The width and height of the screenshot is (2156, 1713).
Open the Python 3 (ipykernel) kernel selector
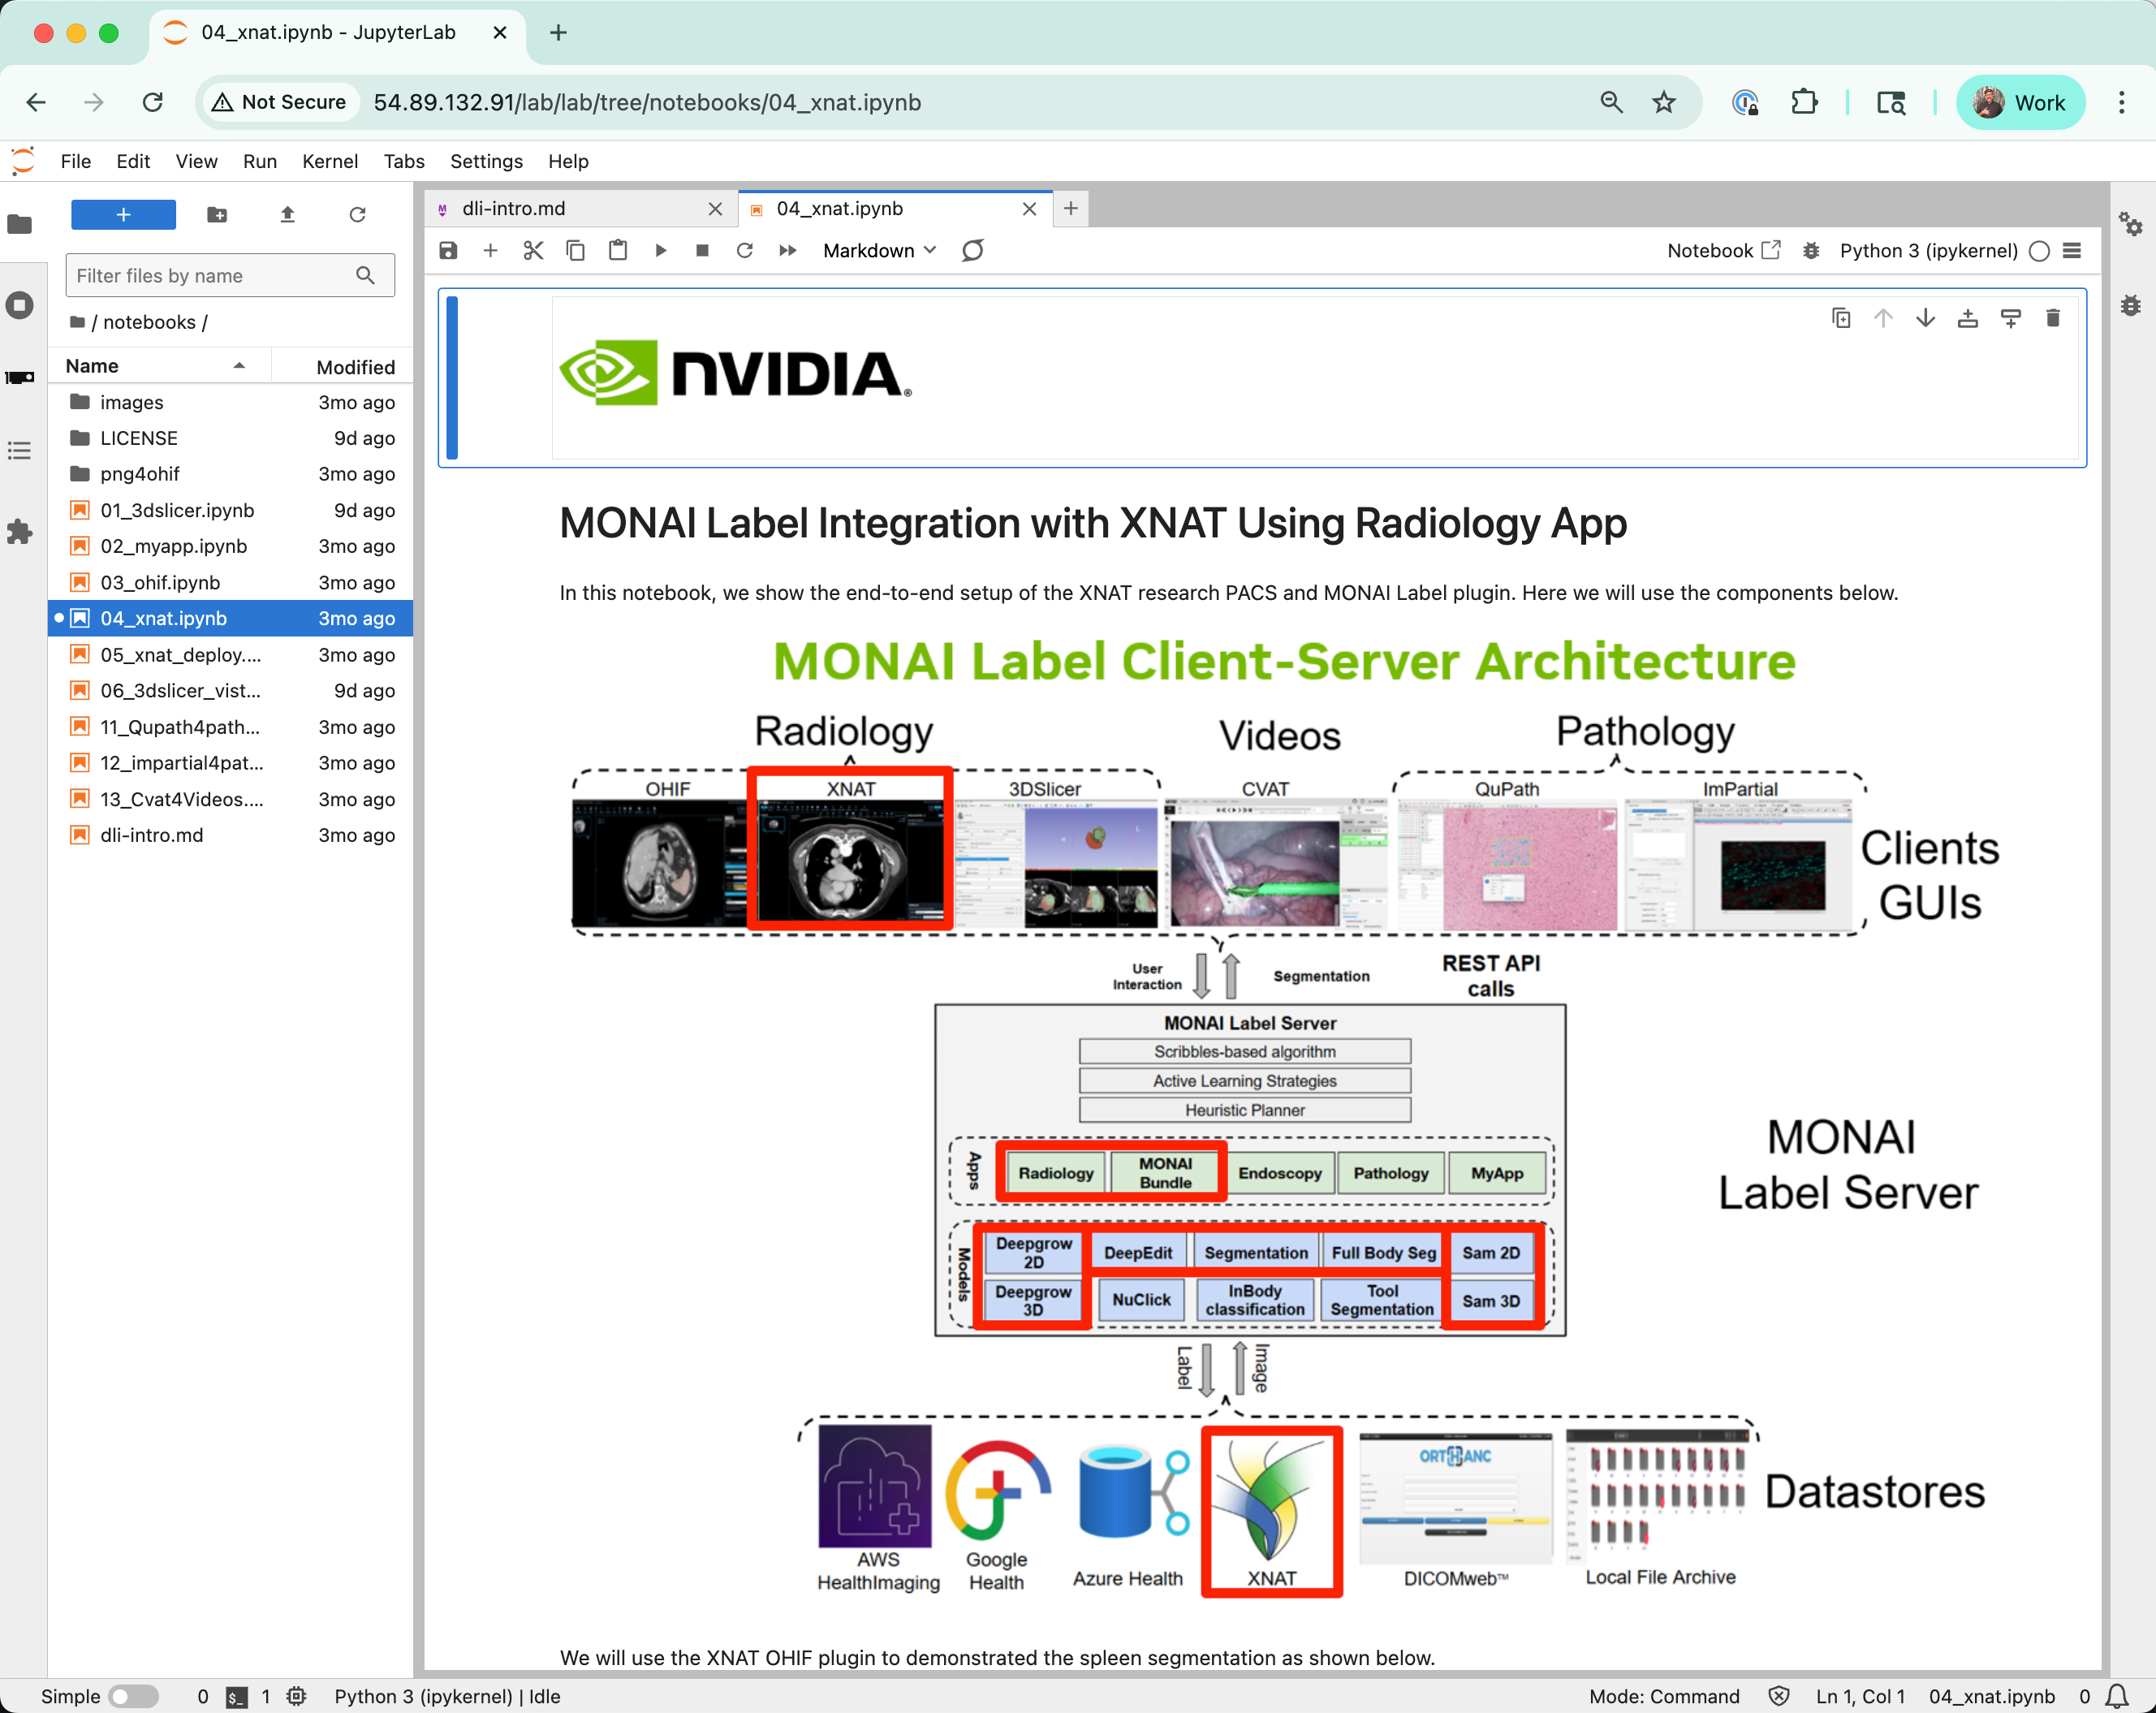click(1927, 251)
